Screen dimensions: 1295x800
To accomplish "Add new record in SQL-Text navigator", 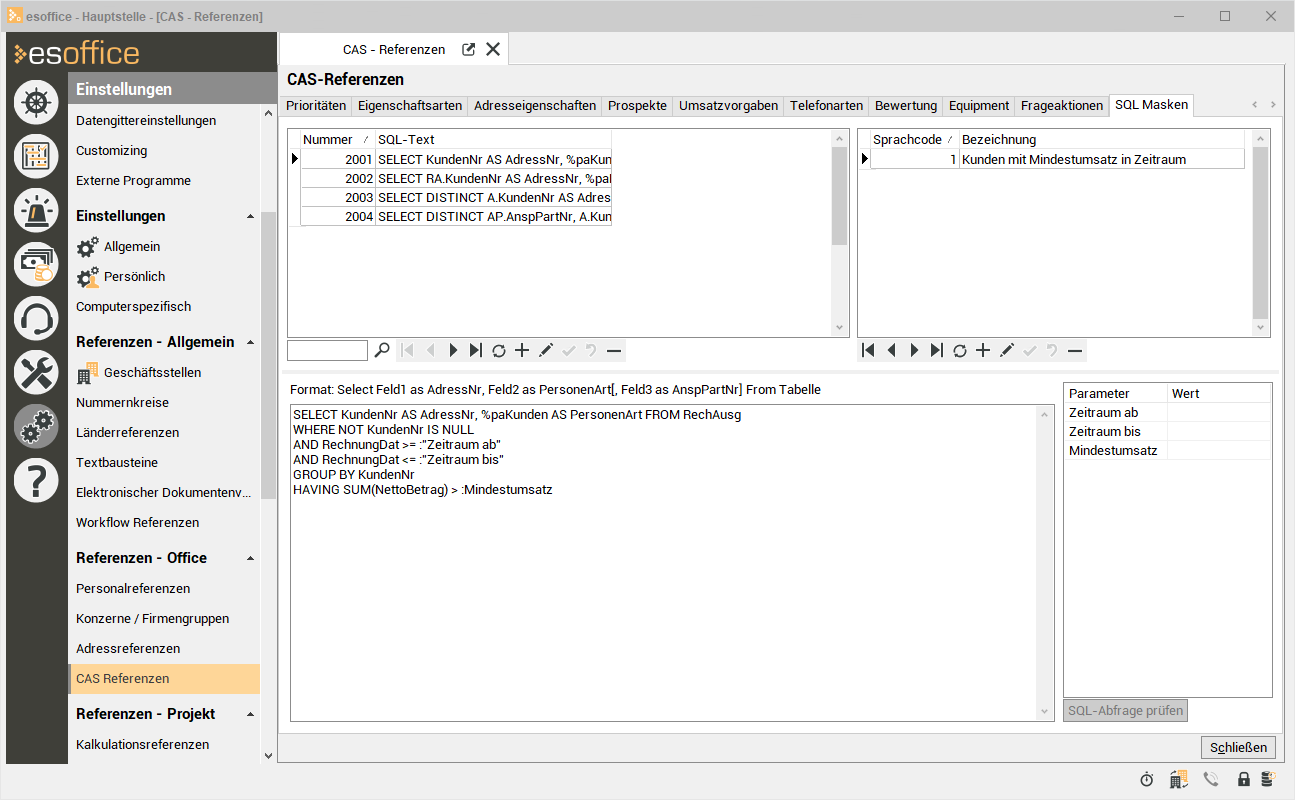I will click(x=521, y=350).
